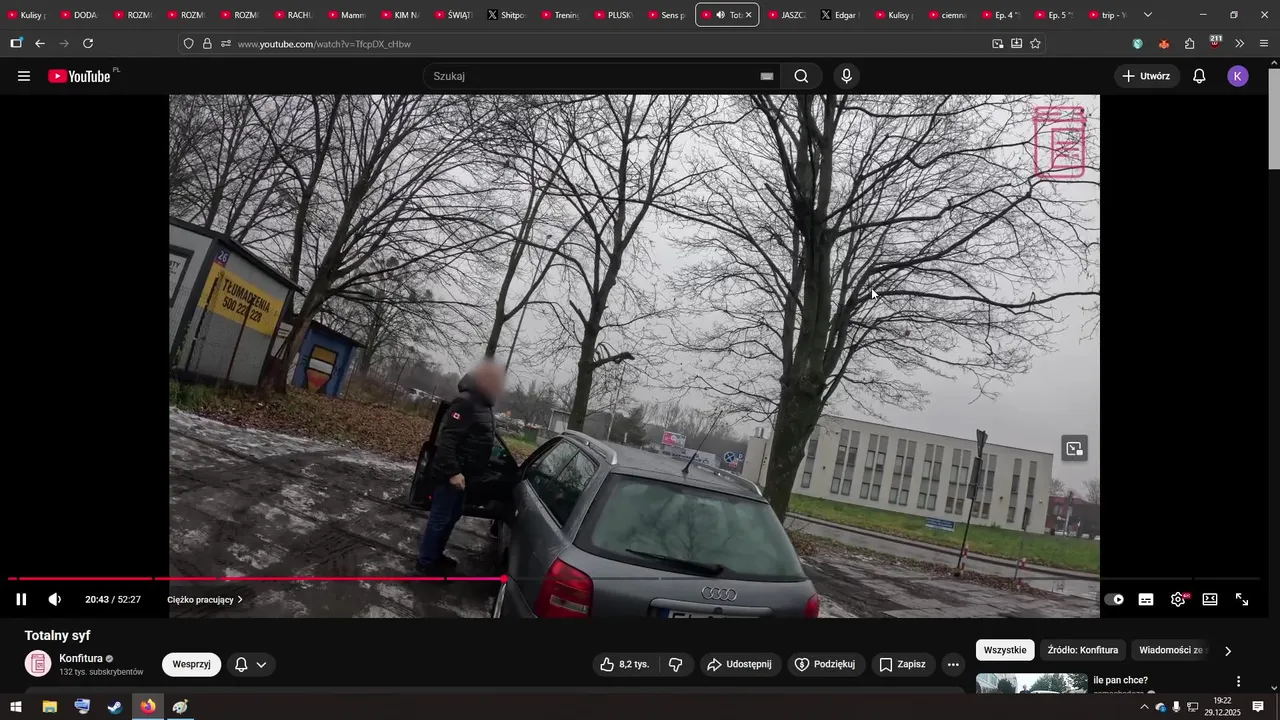Dislike the video
Image resolution: width=1280 pixels, height=720 pixels.
(675, 664)
